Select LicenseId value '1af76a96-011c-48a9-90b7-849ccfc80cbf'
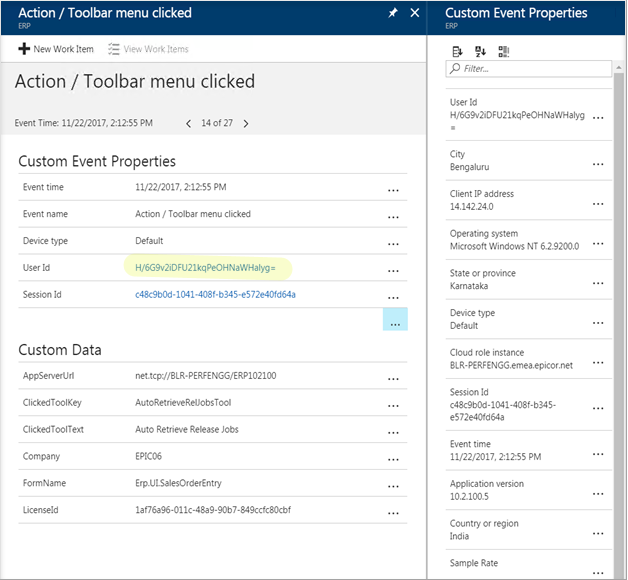 pos(213,510)
